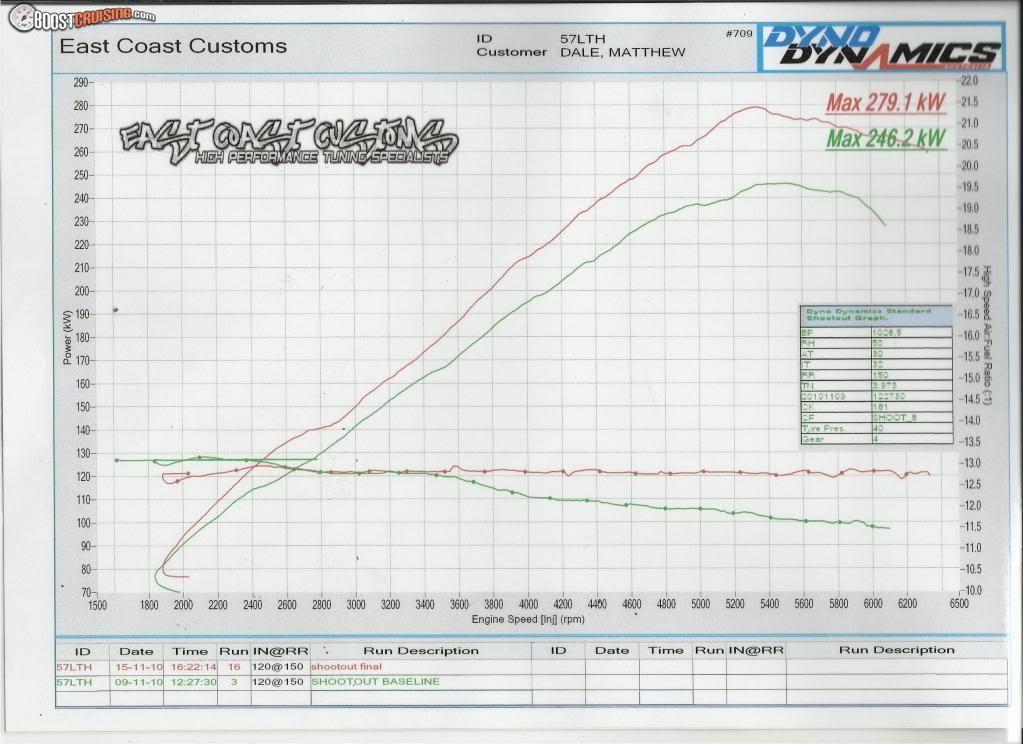The height and width of the screenshot is (744, 1023).
Task: Select the red "Max 279.1 kW" readout
Action: (886, 102)
